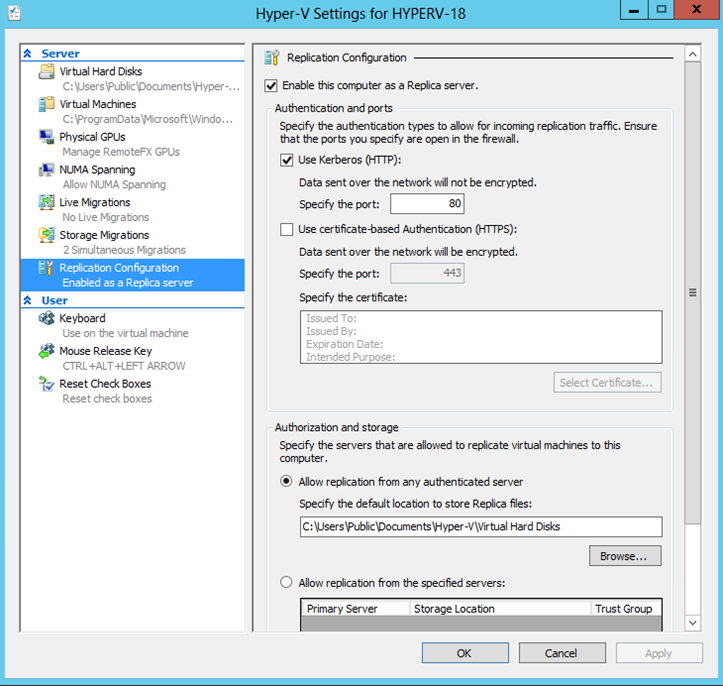Click the Storage Location column header
This screenshot has width=723, height=686.
pos(500,609)
